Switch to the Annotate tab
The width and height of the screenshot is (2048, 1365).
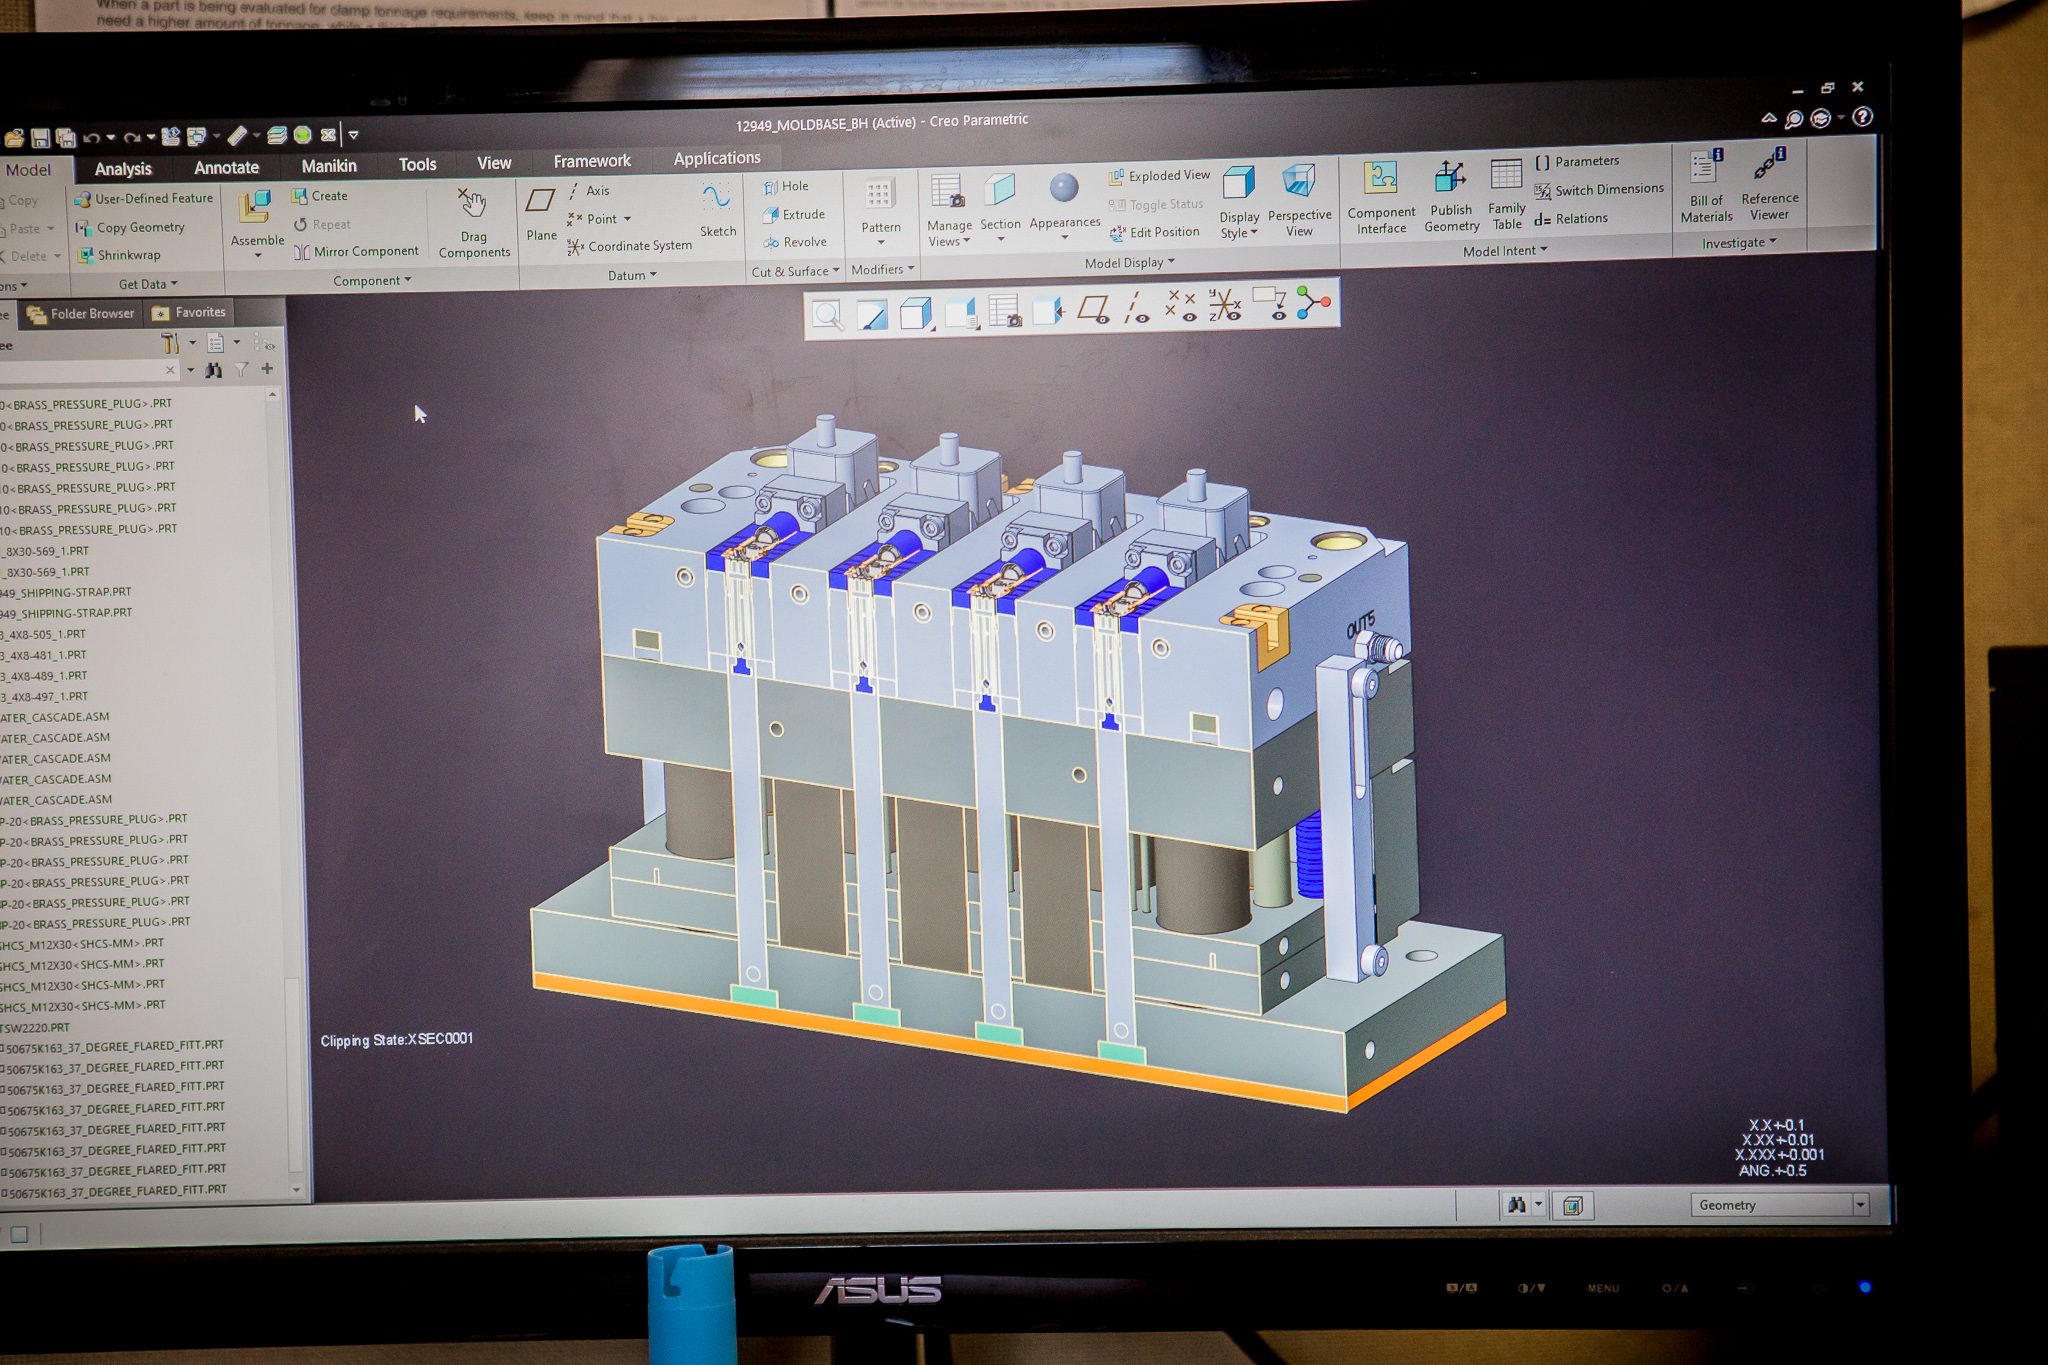pos(226,167)
